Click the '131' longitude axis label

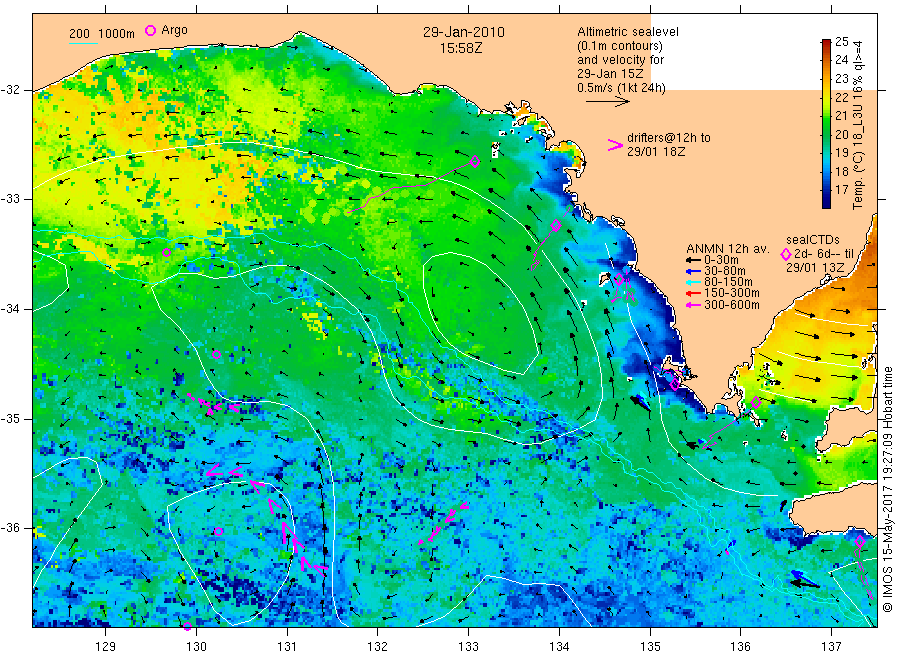pyautogui.click(x=287, y=647)
